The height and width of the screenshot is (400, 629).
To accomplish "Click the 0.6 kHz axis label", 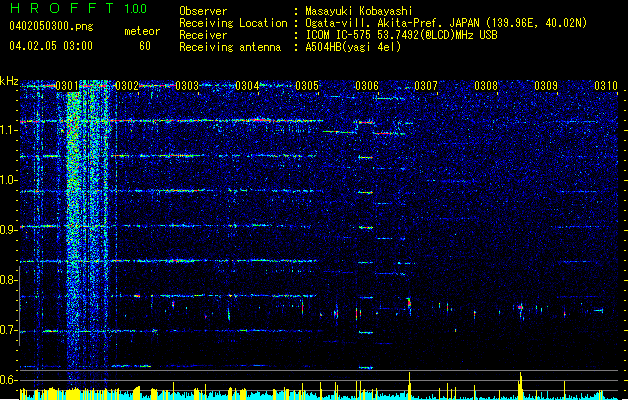I will [x=9, y=380].
